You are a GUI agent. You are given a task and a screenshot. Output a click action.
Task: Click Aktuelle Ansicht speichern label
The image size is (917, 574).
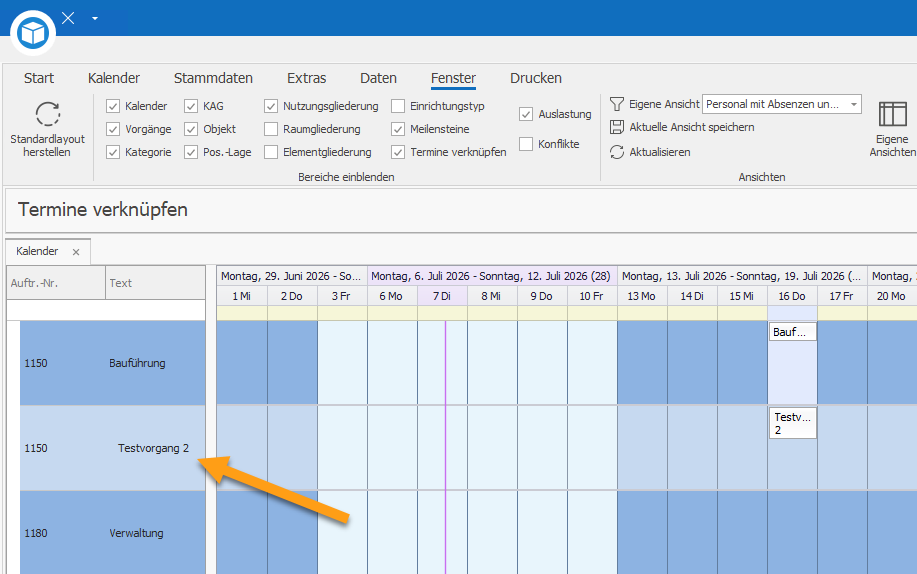(x=692, y=127)
